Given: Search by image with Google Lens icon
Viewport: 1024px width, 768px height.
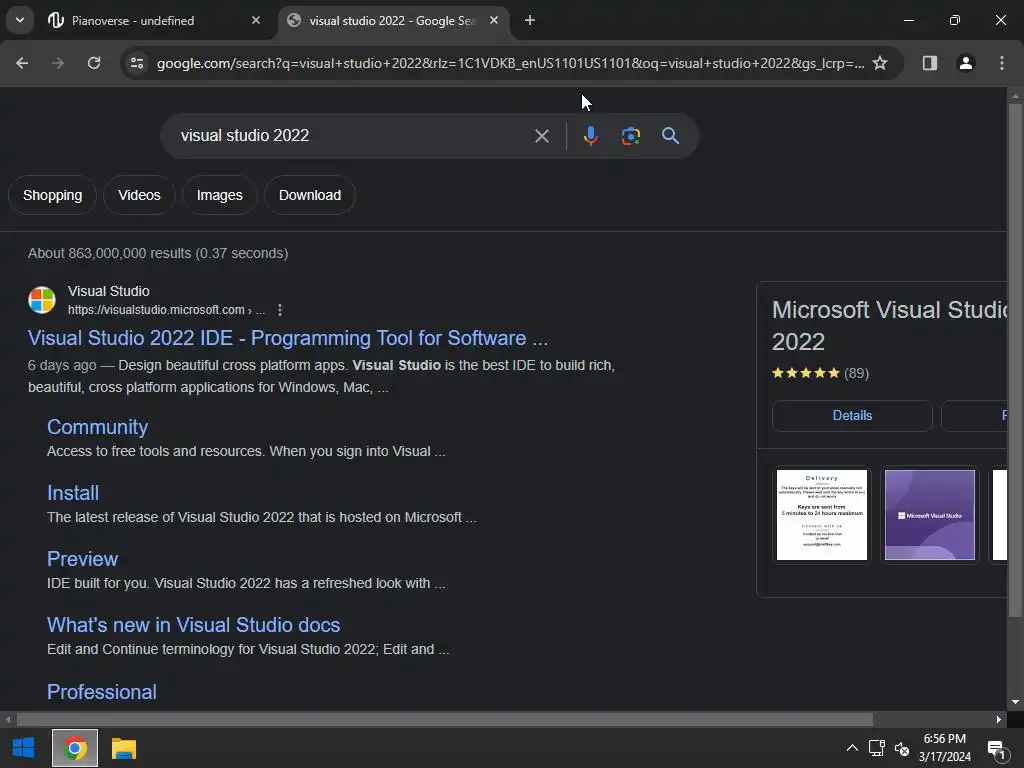Looking at the screenshot, I should (x=630, y=136).
